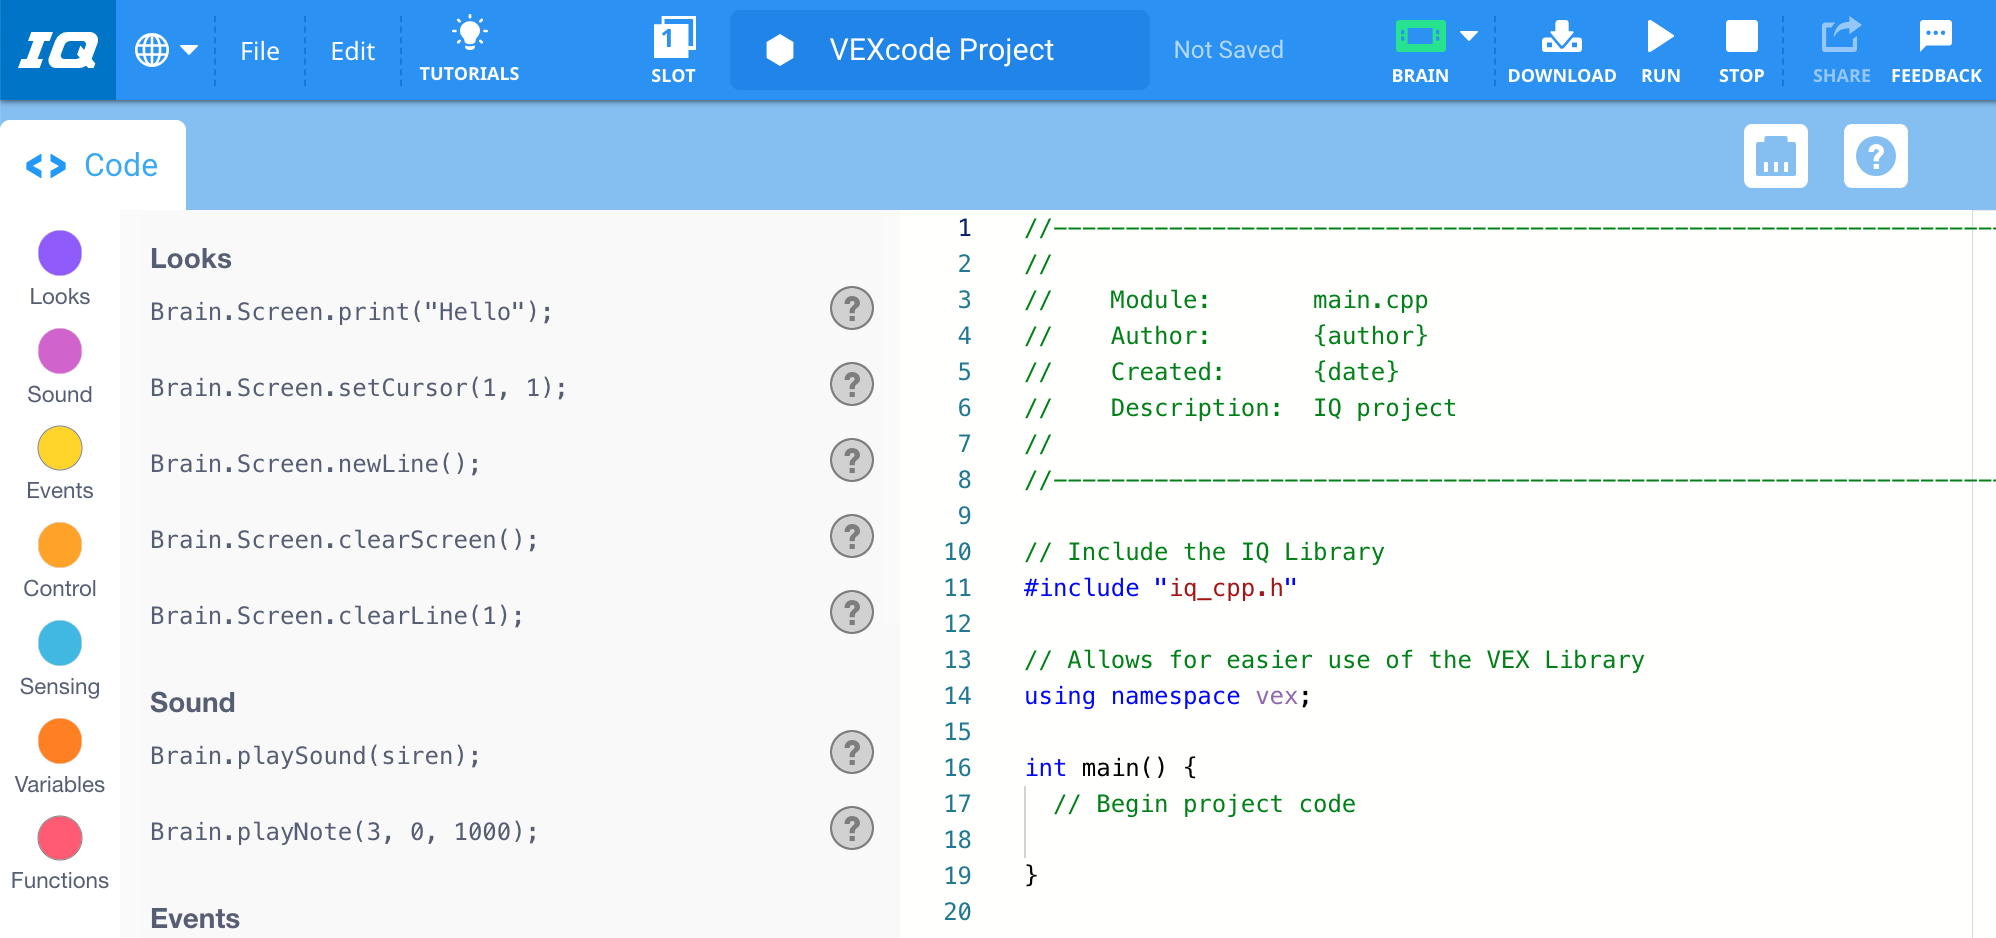Image resolution: width=1996 pixels, height=938 pixels.
Task: Open the File menu
Action: tap(259, 50)
